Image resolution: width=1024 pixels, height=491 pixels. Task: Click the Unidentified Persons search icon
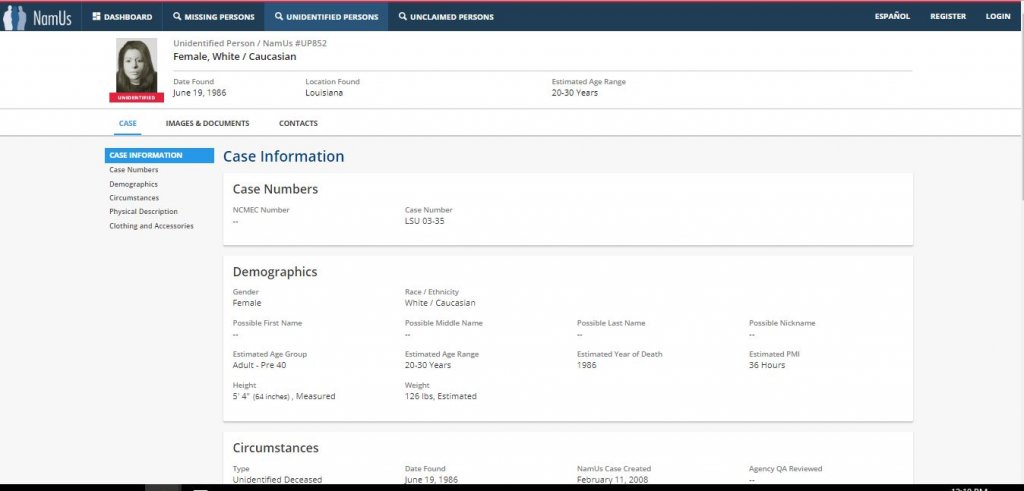[x=279, y=17]
